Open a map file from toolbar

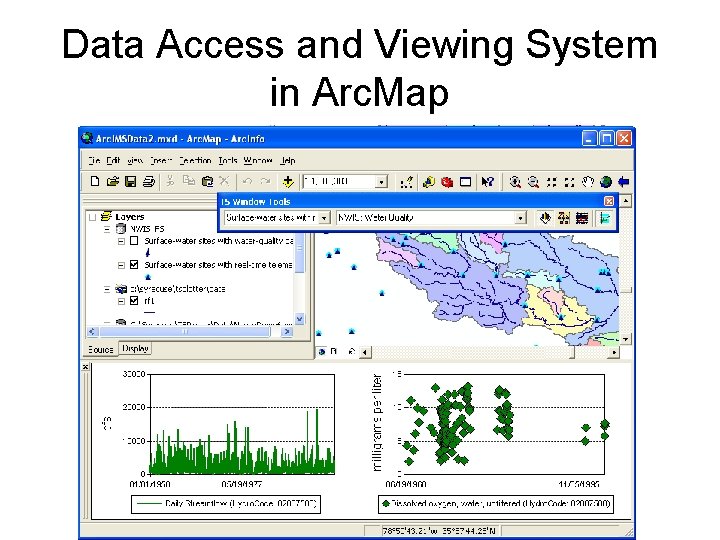112,182
